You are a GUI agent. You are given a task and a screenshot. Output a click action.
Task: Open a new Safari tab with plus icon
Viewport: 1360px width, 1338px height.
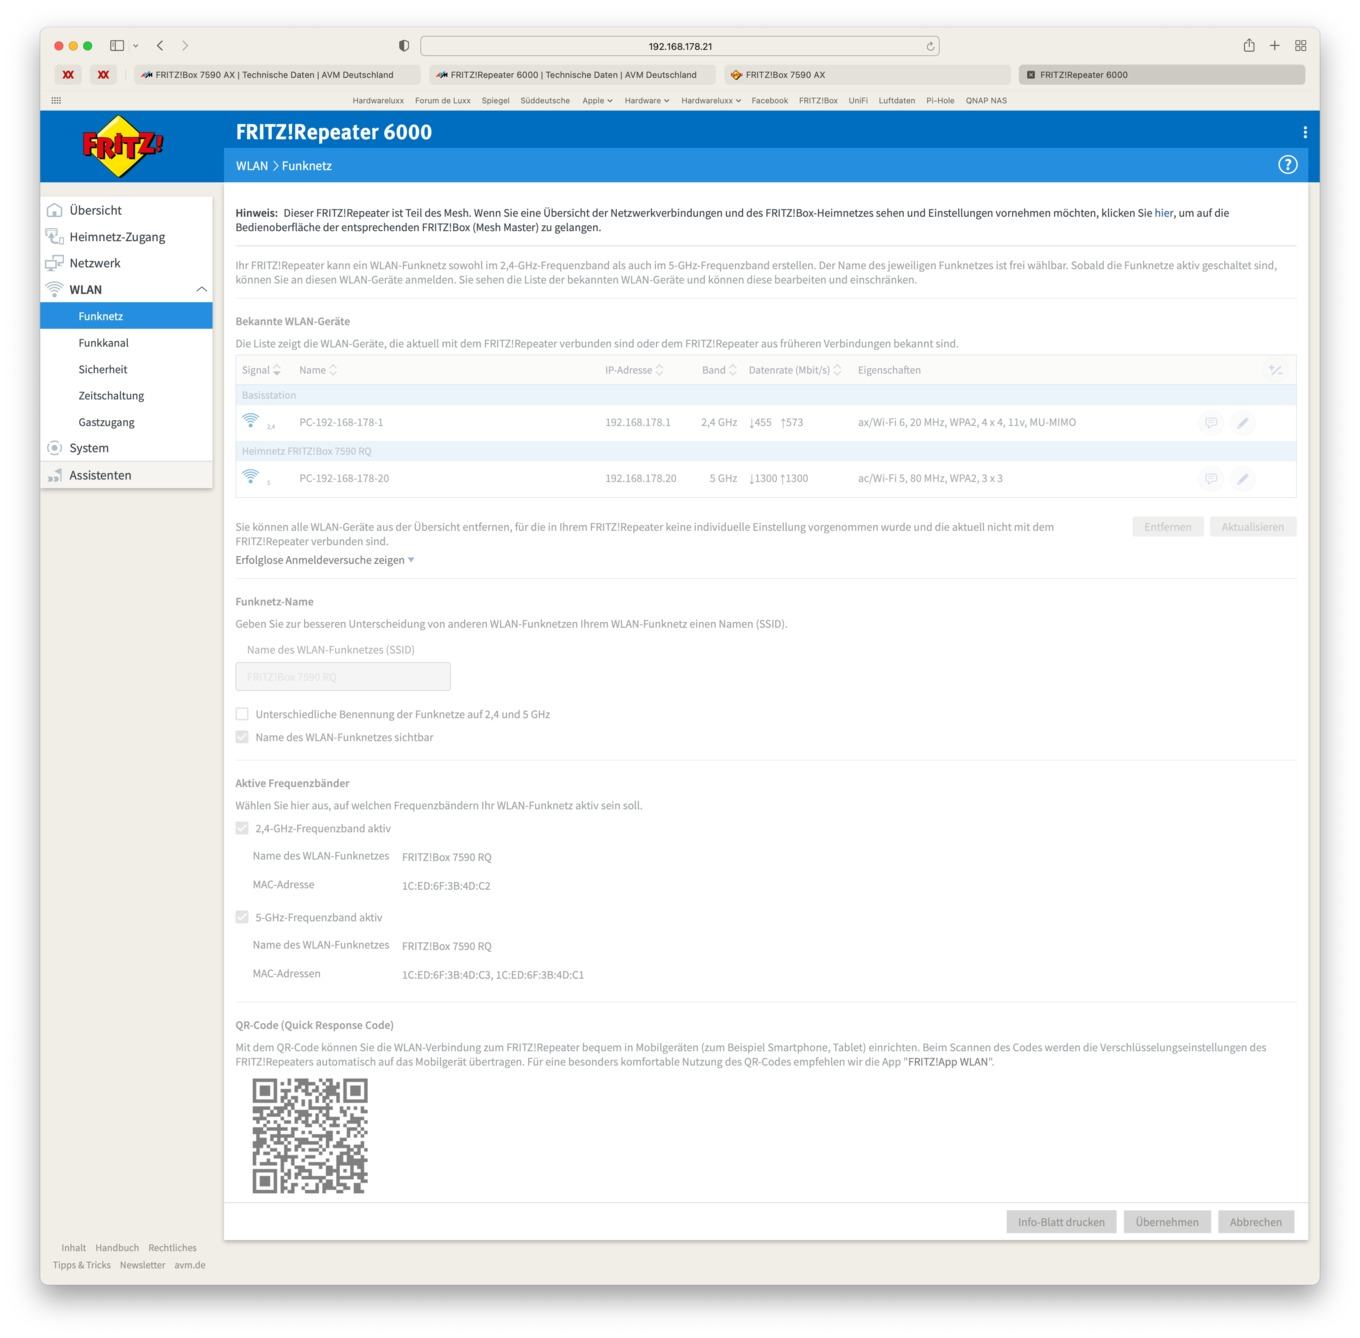coord(1275,45)
